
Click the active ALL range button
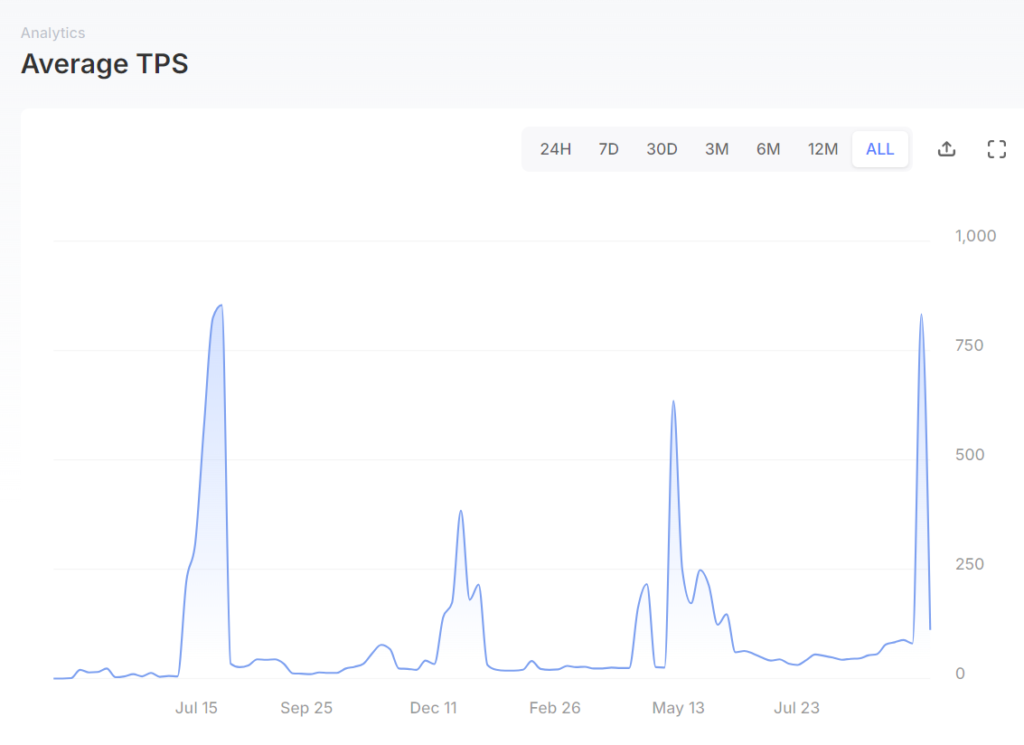(880, 149)
